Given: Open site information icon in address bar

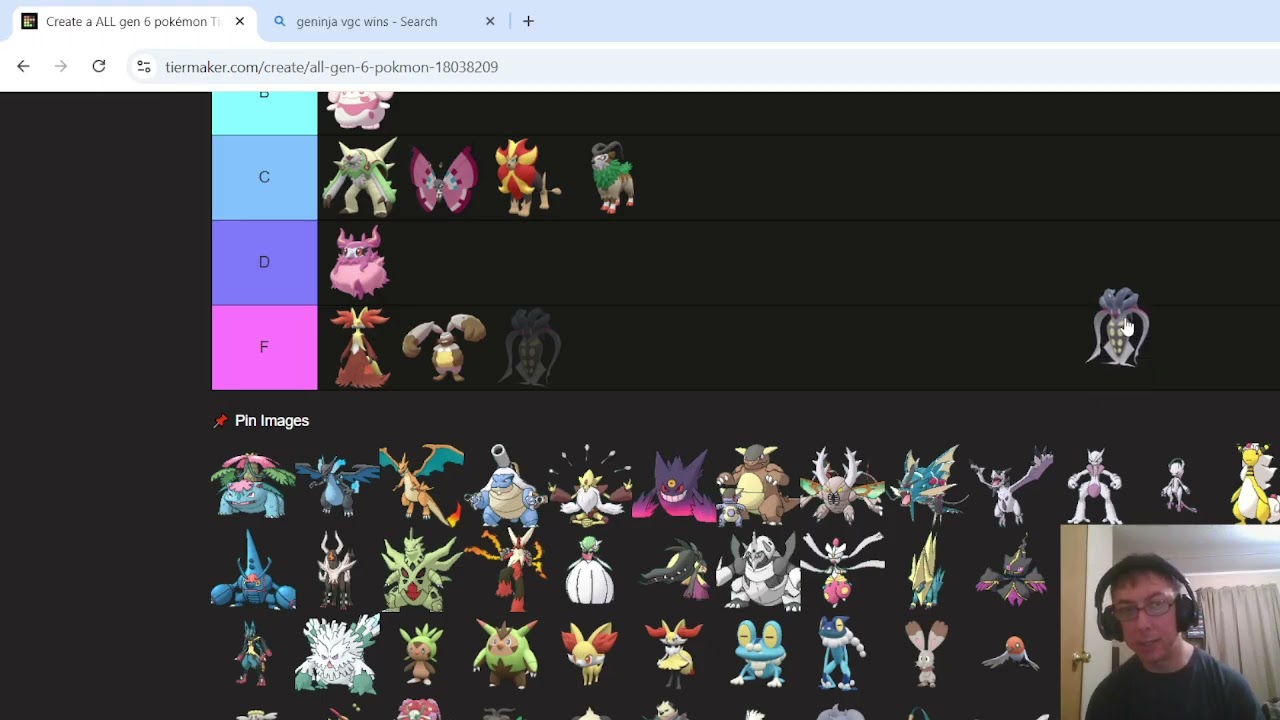Looking at the screenshot, I should pos(144,67).
